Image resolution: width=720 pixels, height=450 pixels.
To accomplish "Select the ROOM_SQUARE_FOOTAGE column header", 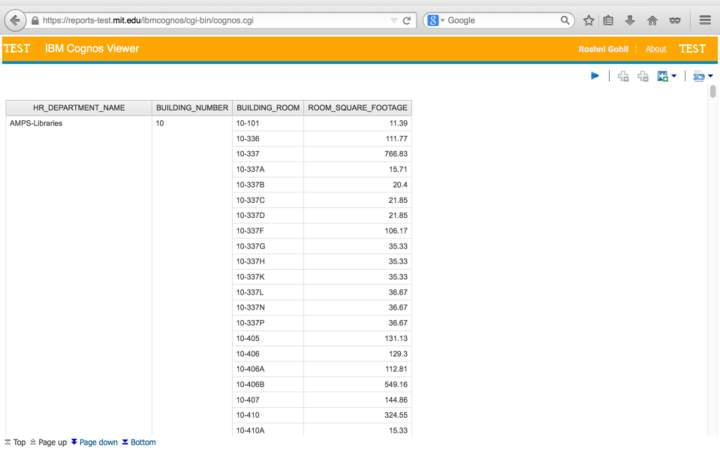I will click(358, 107).
